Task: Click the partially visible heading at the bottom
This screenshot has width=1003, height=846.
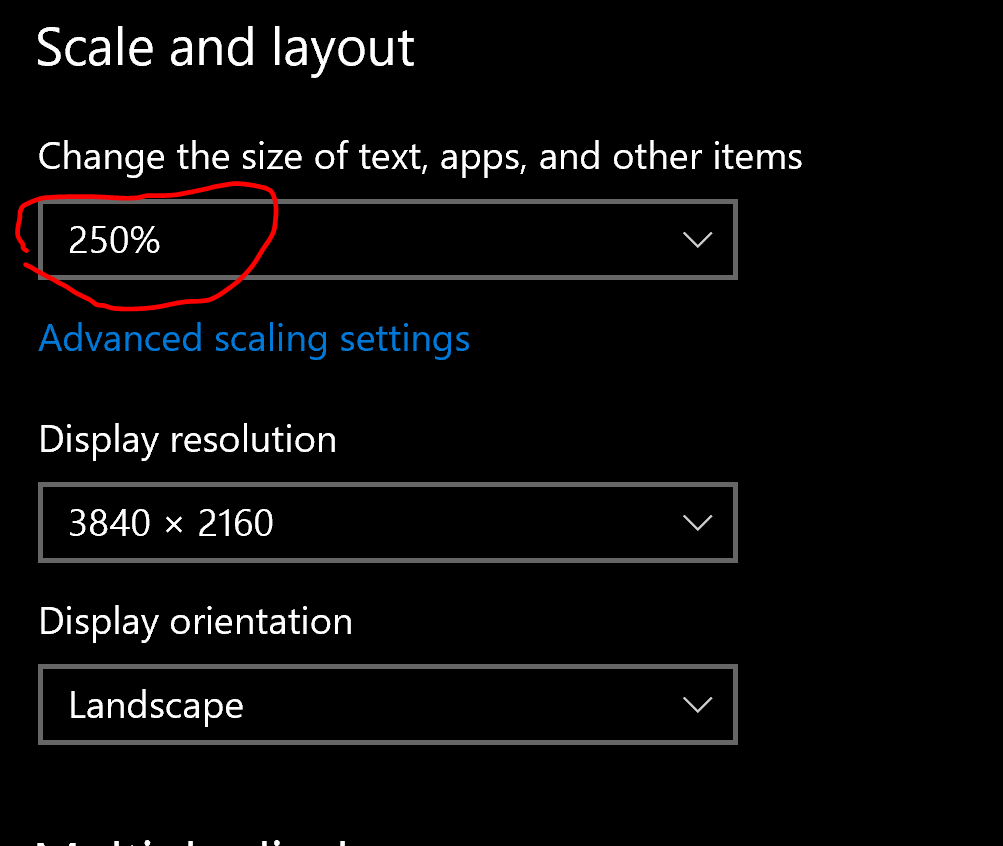Action: pos(190,840)
